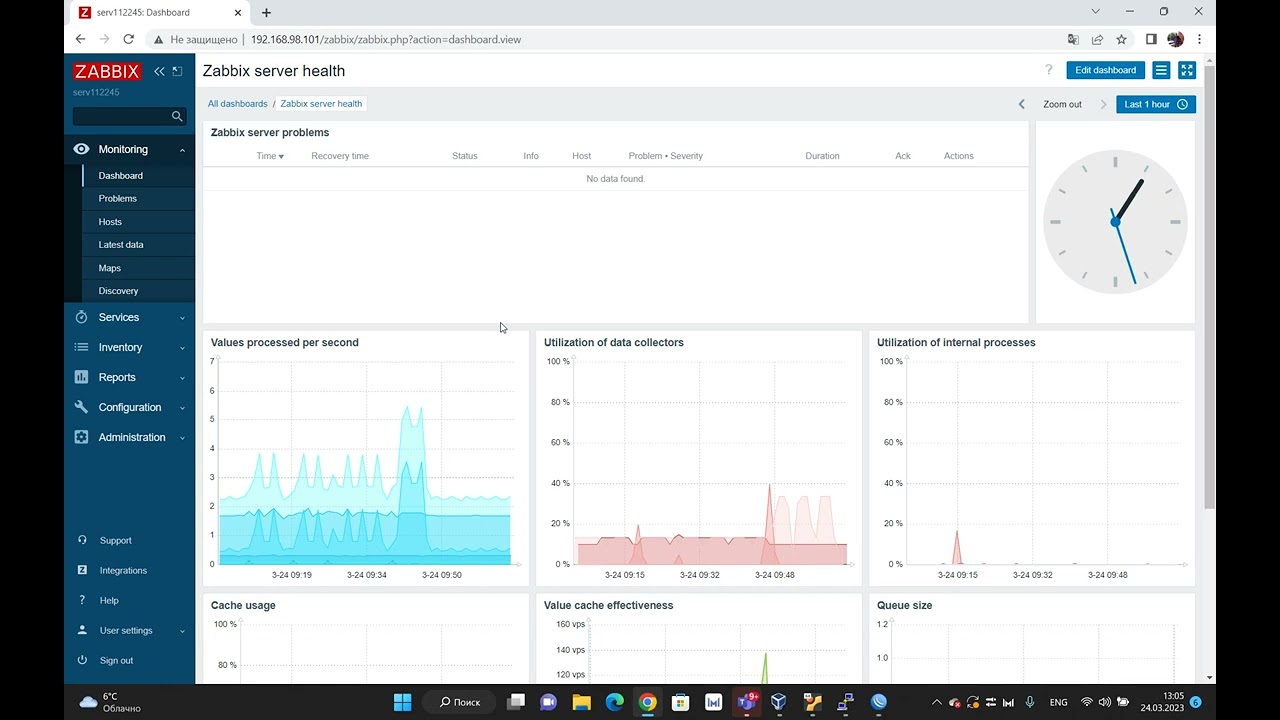Click the Reports bar-chart icon
Viewport: 1280px width, 720px height.
coord(81,377)
